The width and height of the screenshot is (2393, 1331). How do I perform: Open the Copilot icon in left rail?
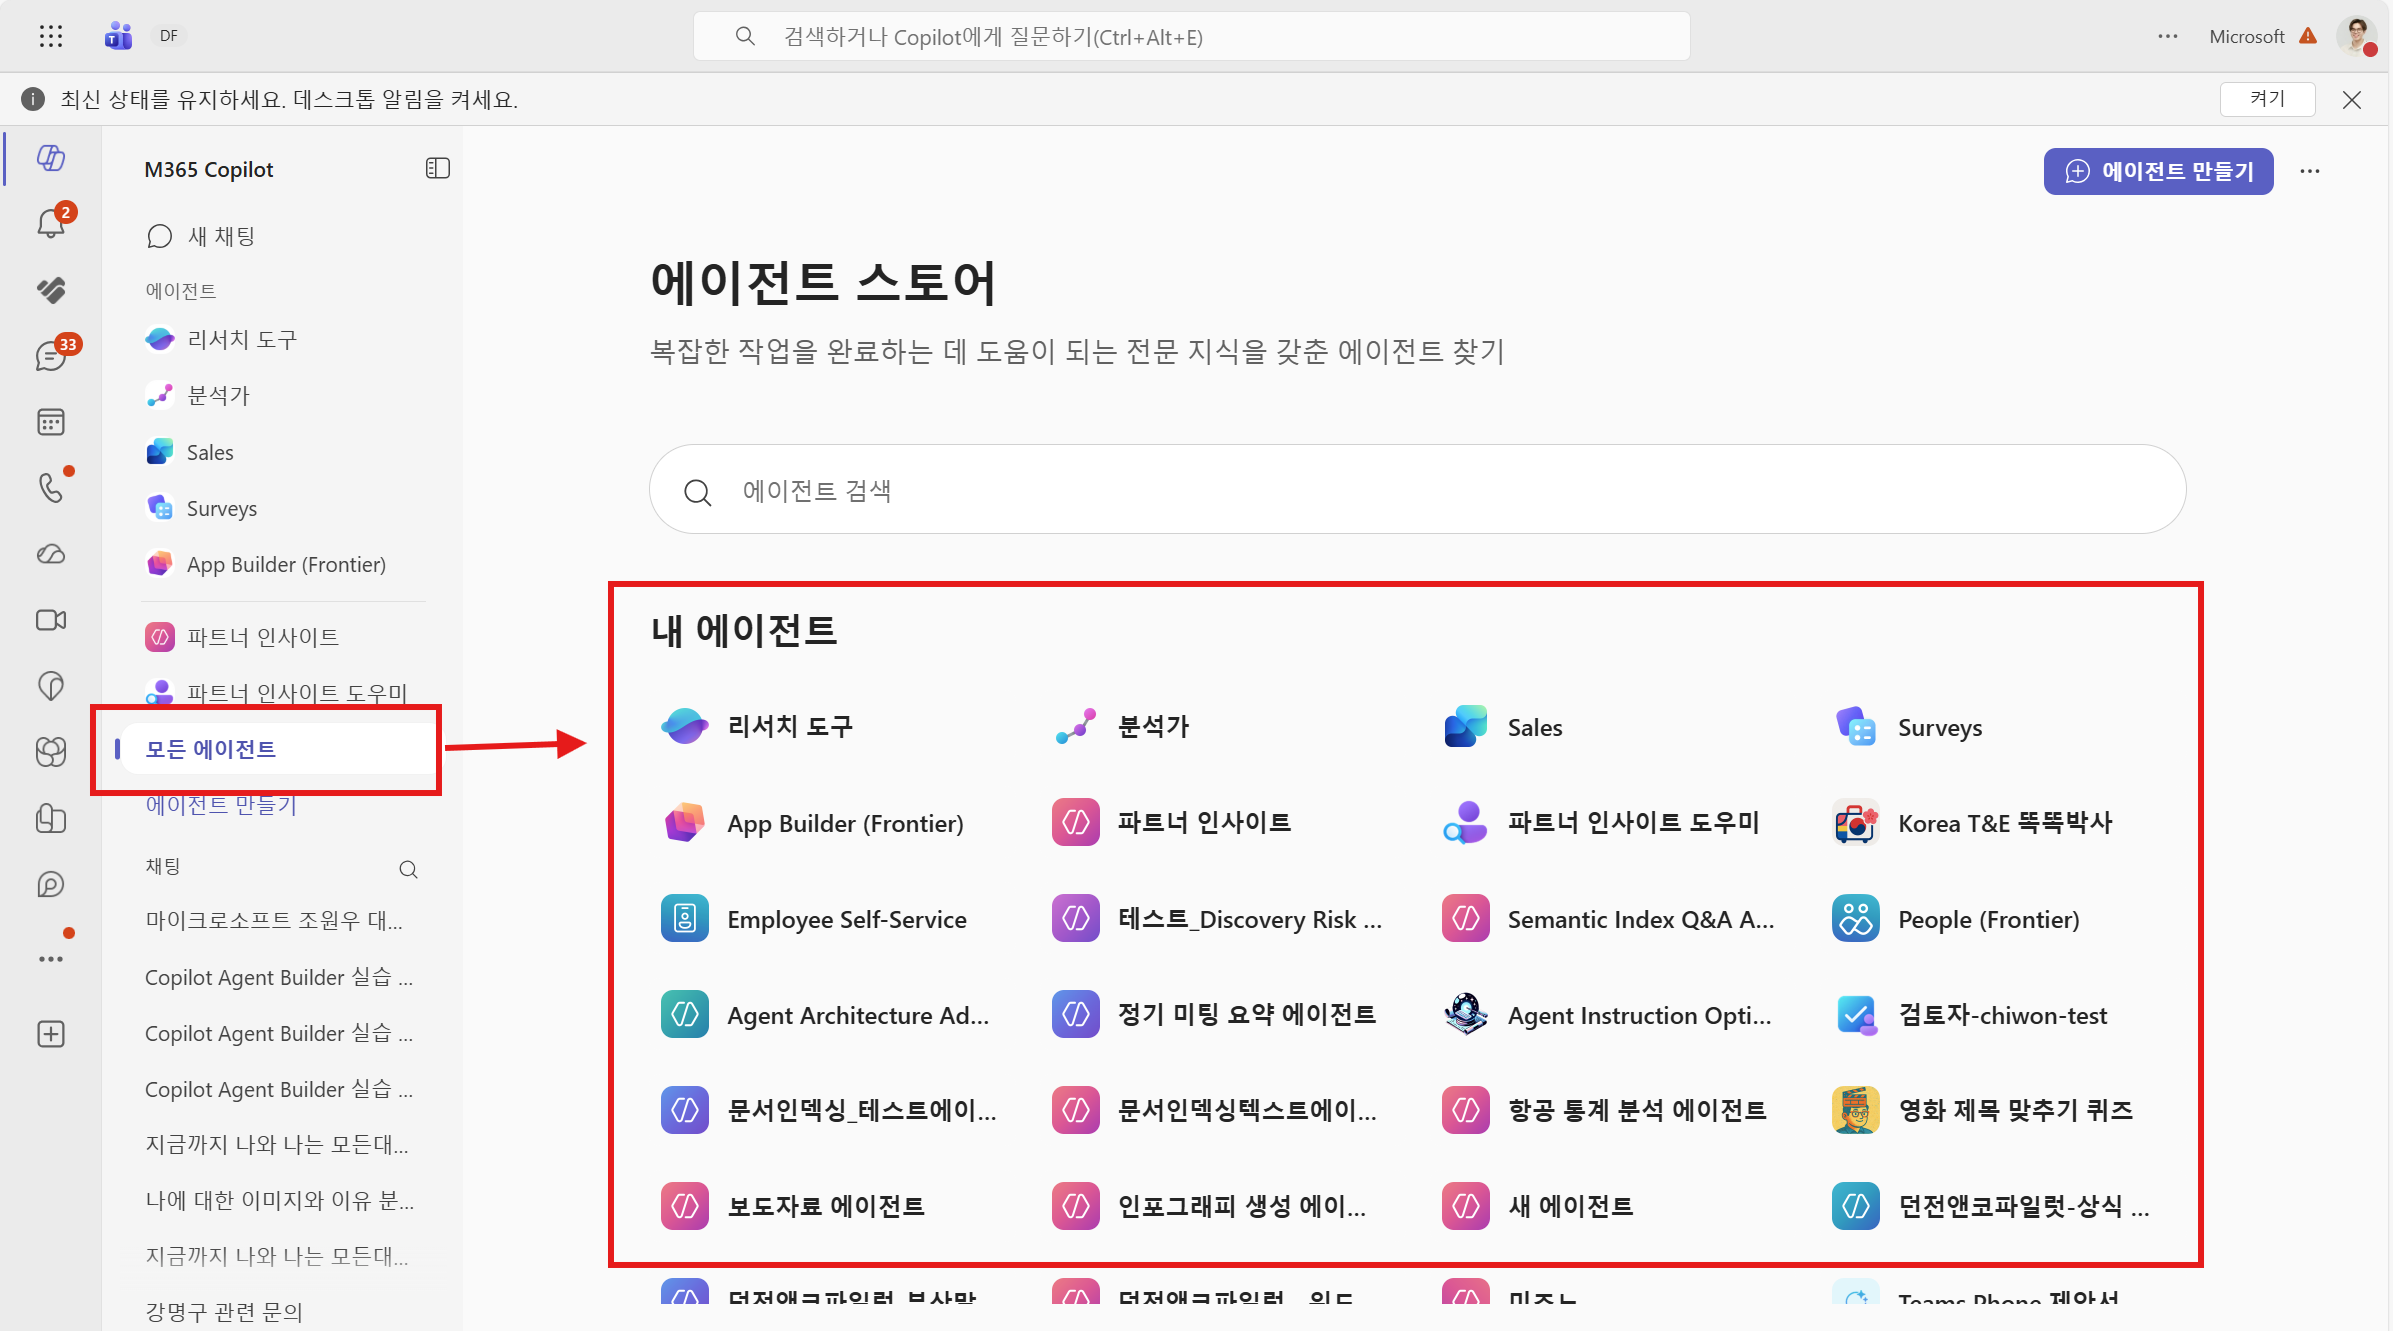[x=51, y=157]
